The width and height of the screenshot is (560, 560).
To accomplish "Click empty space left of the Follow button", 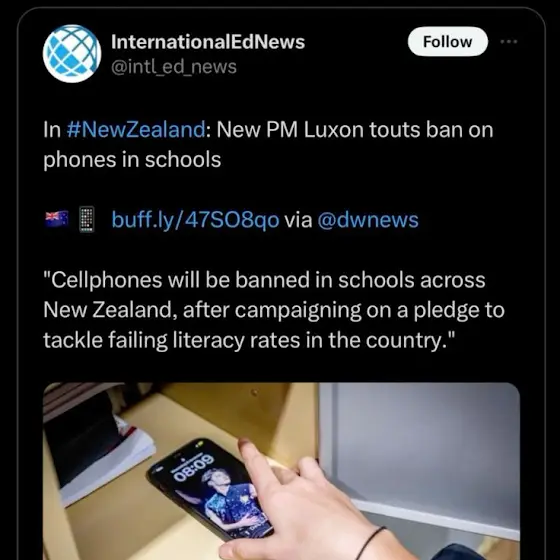I will 355,42.
